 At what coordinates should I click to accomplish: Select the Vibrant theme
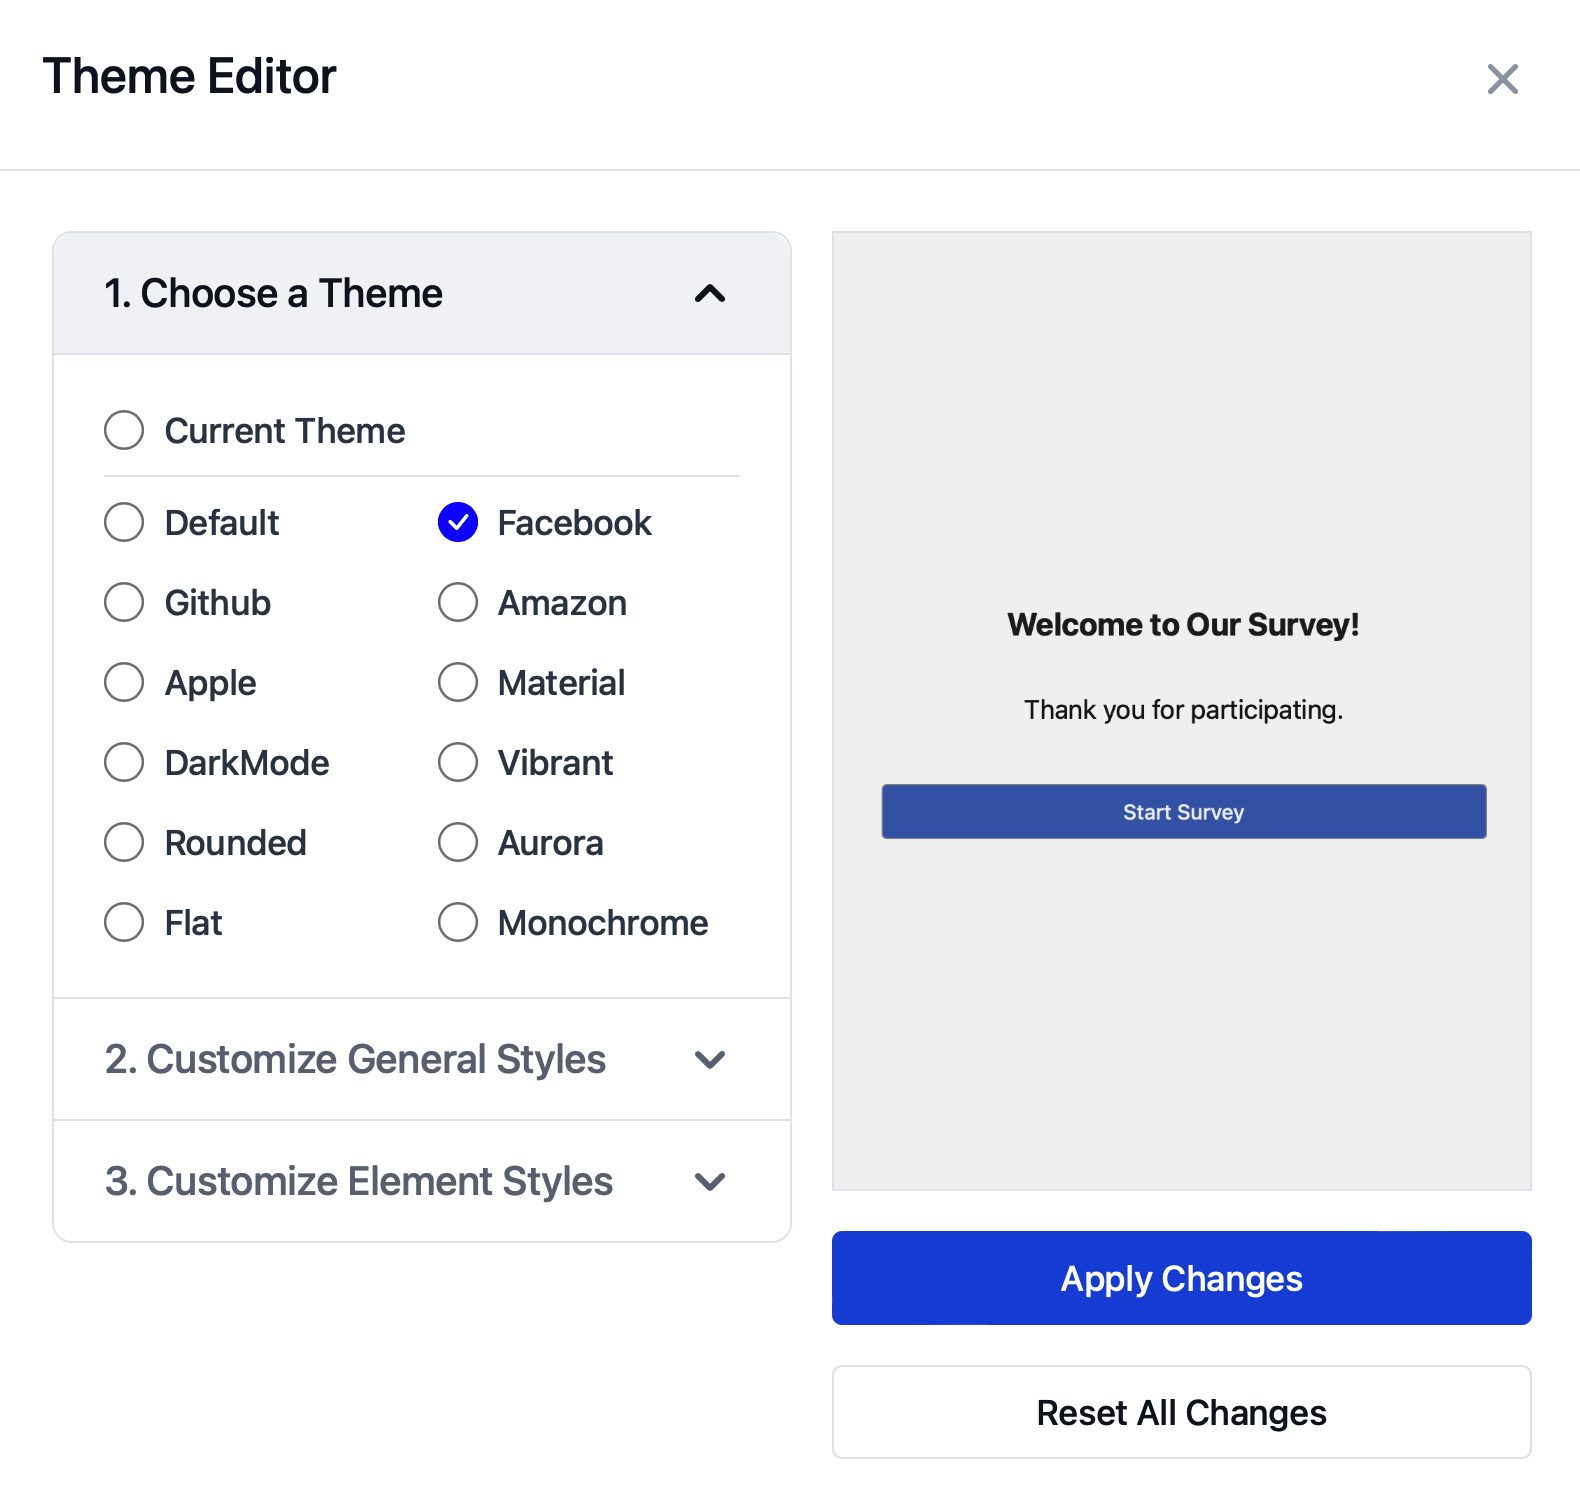point(457,762)
